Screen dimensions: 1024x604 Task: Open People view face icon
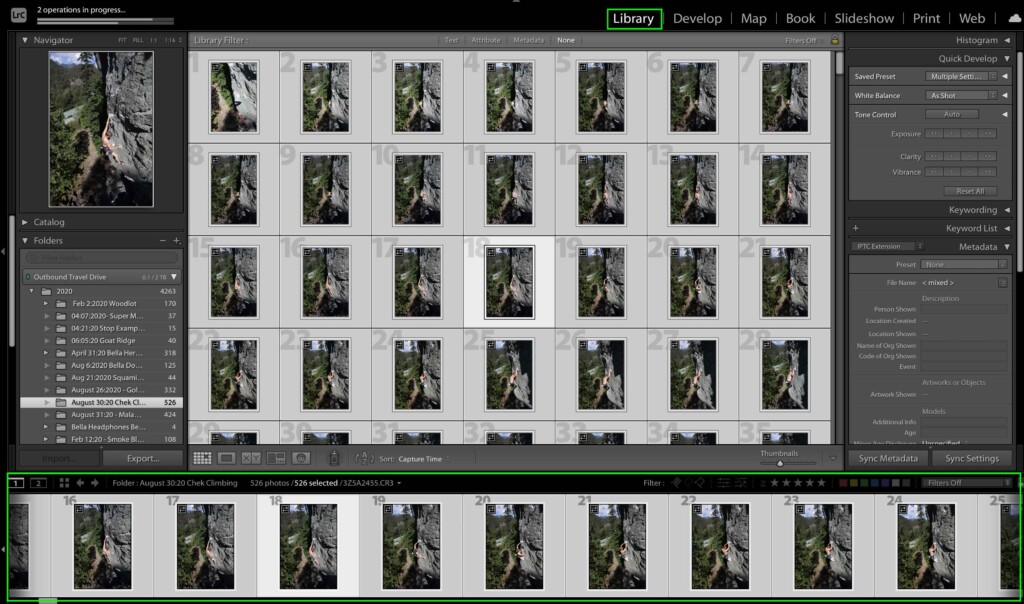301,458
